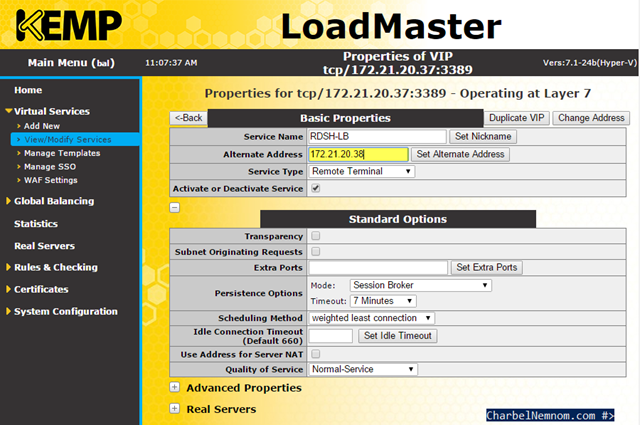This screenshot has width=640, height=425.
Task: Open the Scheduling Method dropdown
Action: 371,318
